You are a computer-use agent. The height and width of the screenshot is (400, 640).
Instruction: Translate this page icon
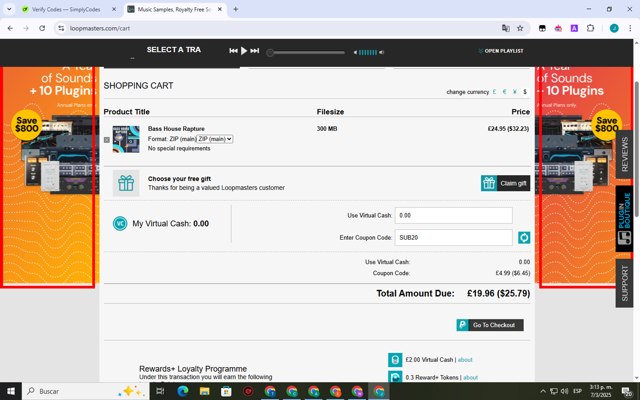(x=506, y=28)
